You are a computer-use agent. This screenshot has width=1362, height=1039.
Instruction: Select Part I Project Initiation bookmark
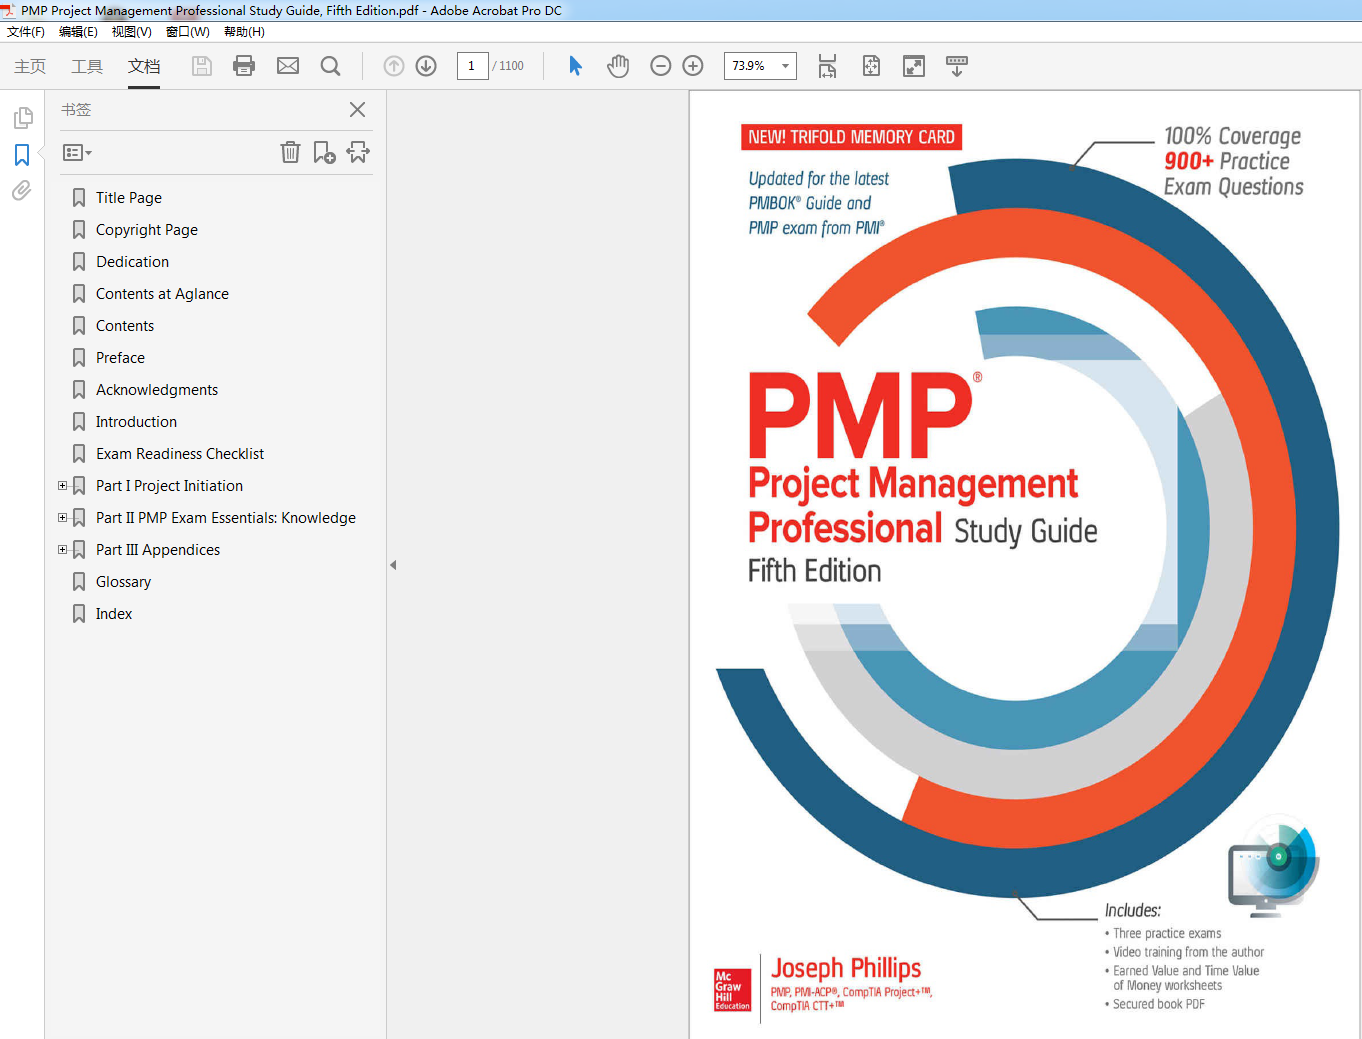click(169, 486)
